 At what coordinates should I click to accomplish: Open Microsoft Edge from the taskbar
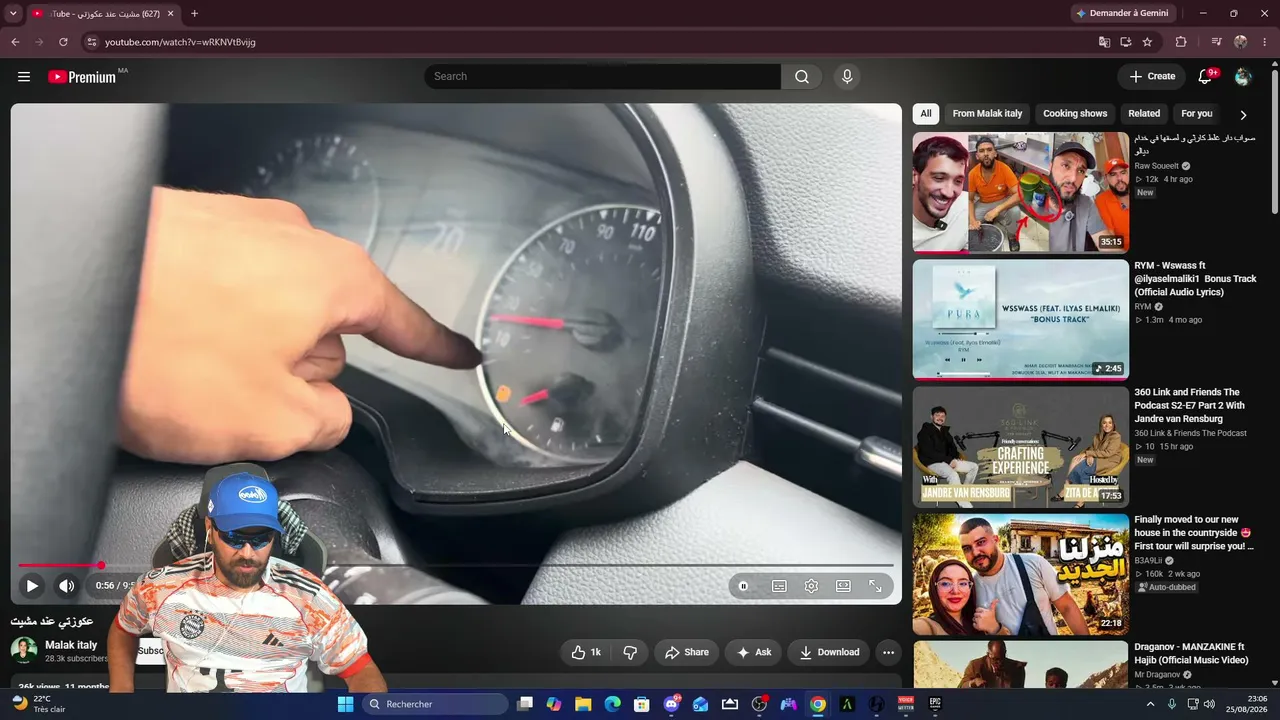pyautogui.click(x=612, y=704)
